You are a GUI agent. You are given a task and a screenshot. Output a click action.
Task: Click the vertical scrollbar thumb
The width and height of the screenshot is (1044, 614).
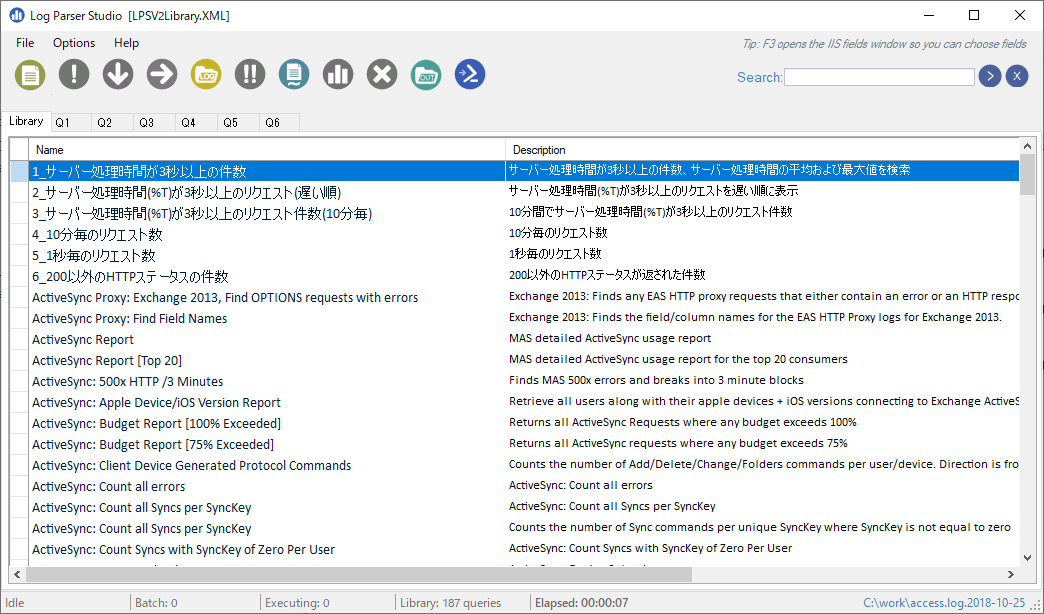point(1027,175)
